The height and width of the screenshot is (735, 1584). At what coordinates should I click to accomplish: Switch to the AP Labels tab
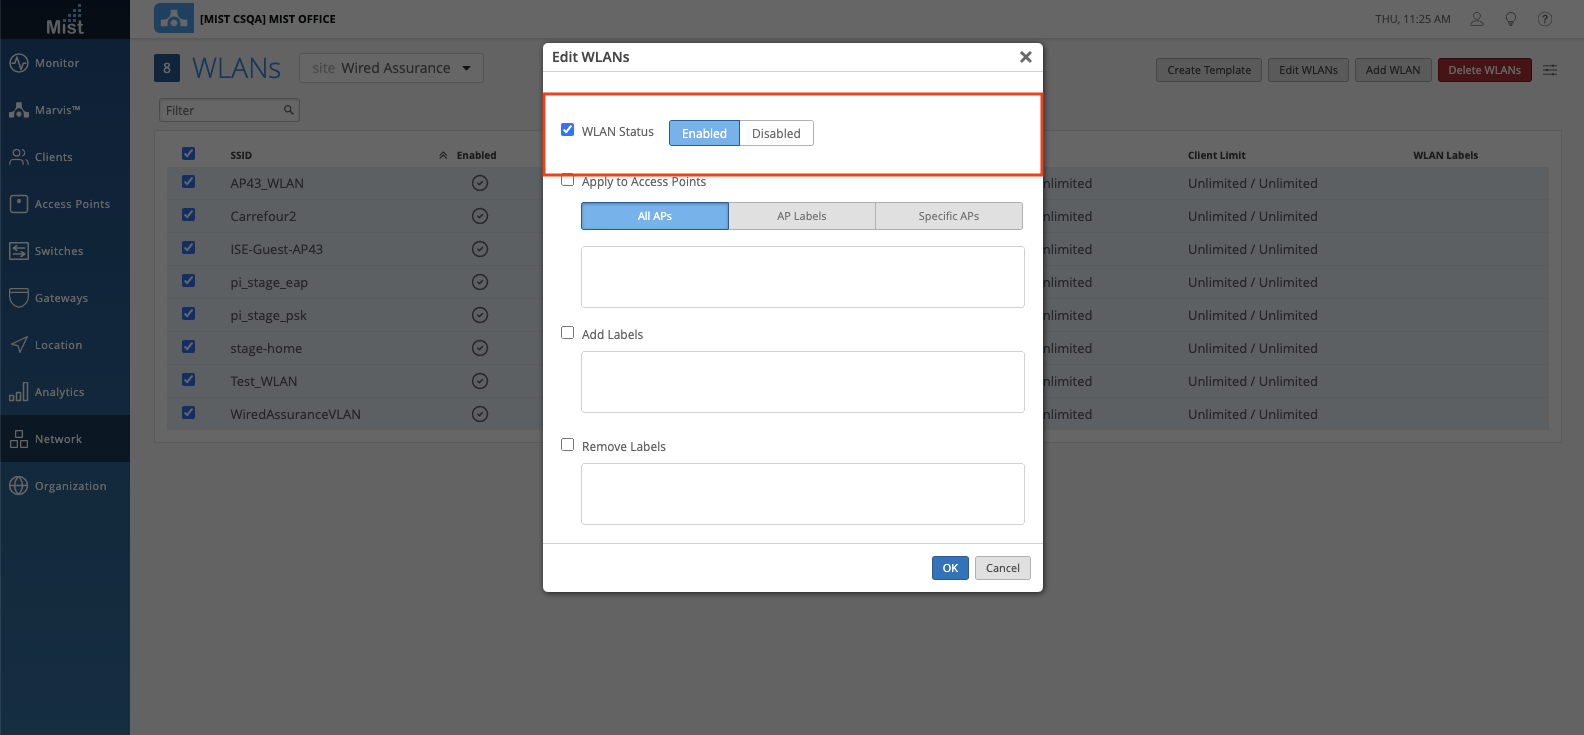[802, 216]
